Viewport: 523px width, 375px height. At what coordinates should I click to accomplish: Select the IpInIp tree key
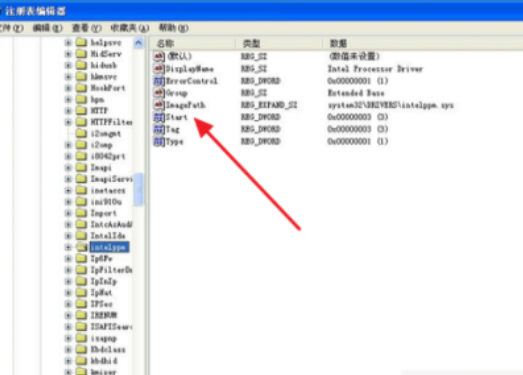[103, 281]
